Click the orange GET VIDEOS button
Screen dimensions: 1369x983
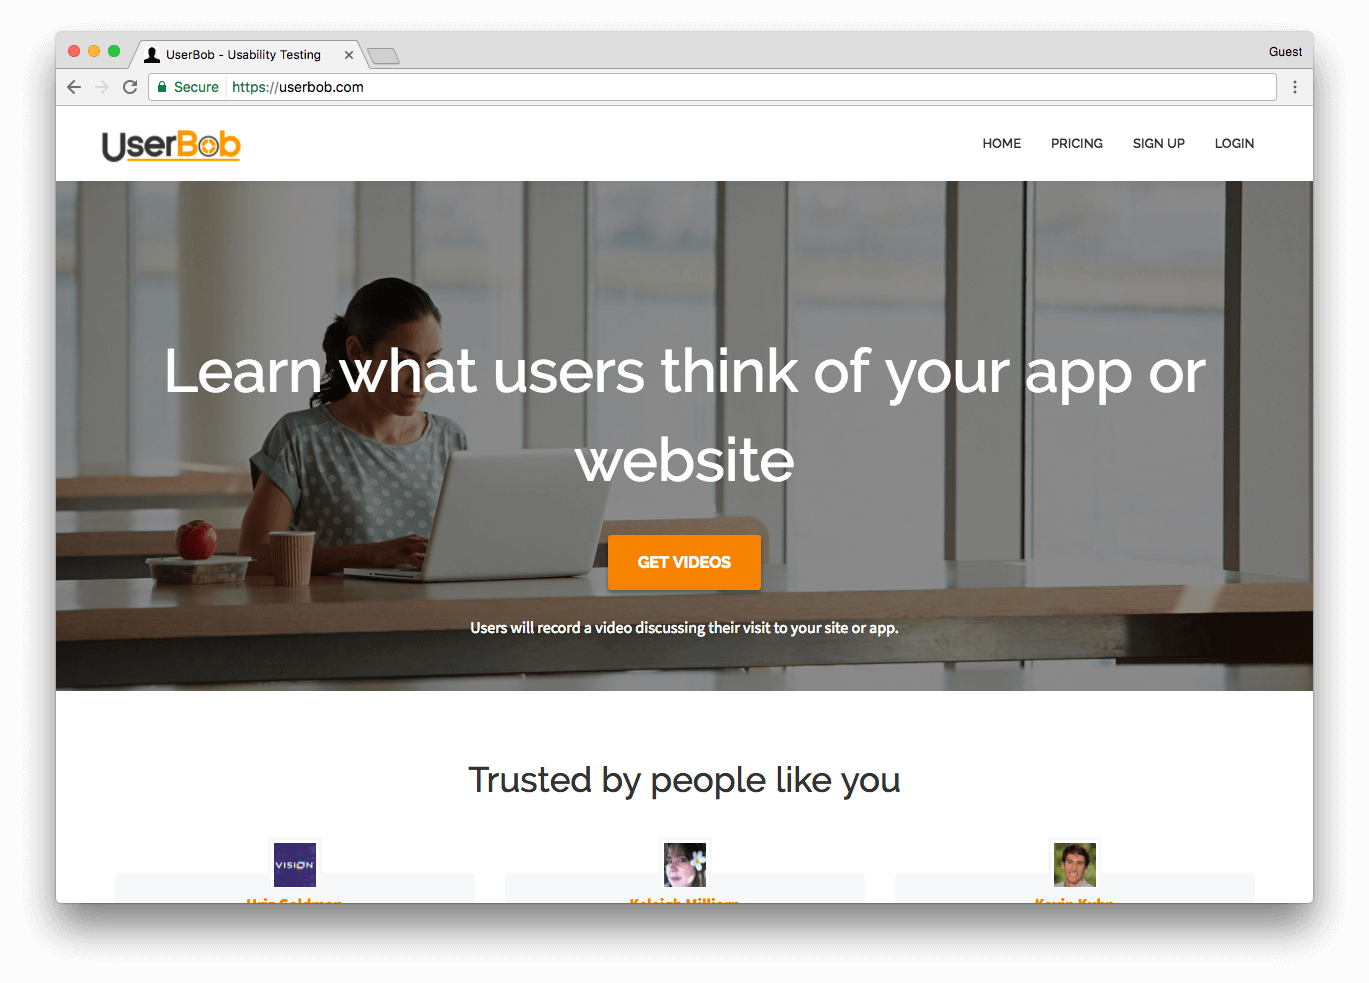pyautogui.click(x=684, y=562)
